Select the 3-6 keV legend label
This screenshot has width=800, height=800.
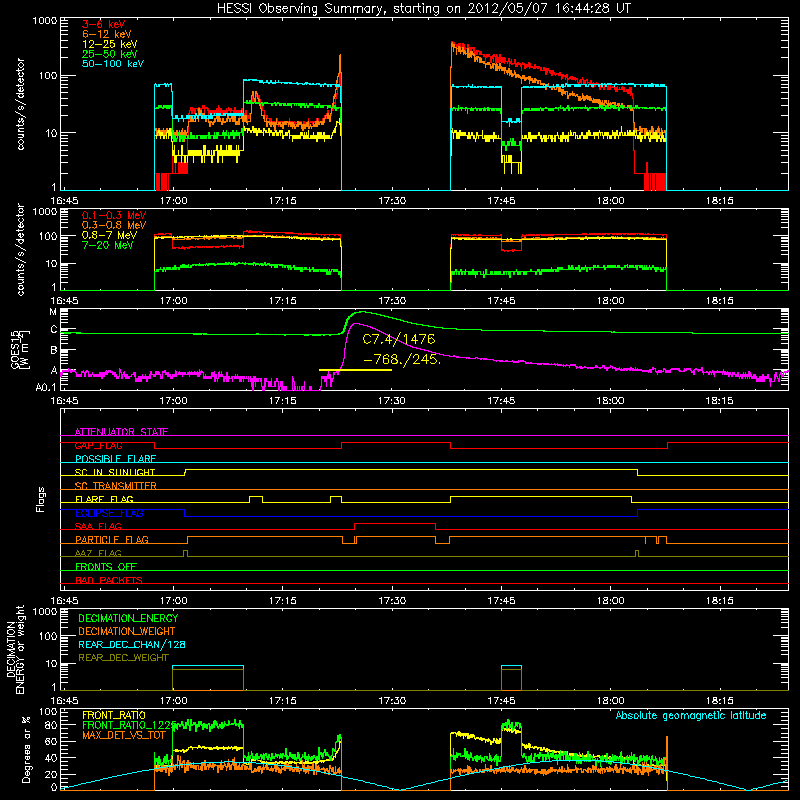[103, 24]
